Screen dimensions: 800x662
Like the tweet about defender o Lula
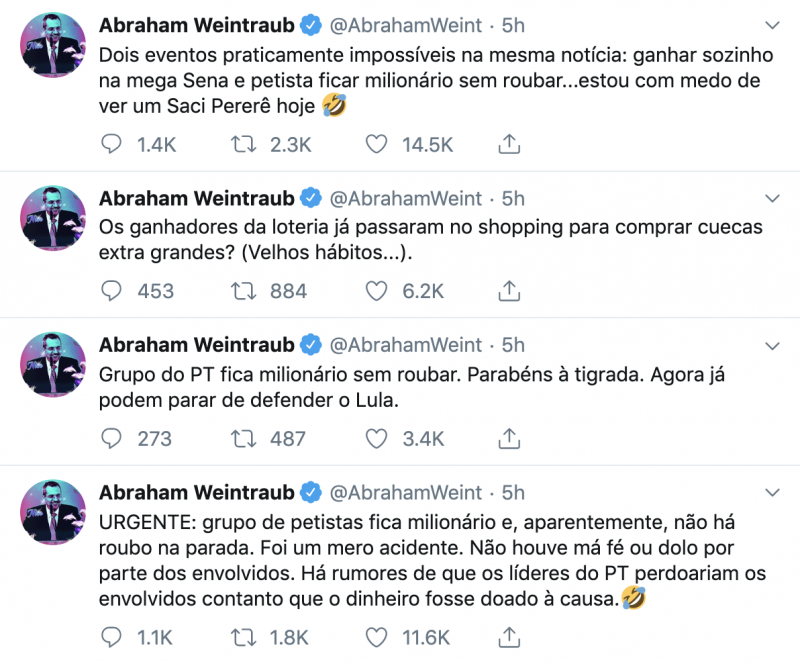pyautogui.click(x=377, y=438)
